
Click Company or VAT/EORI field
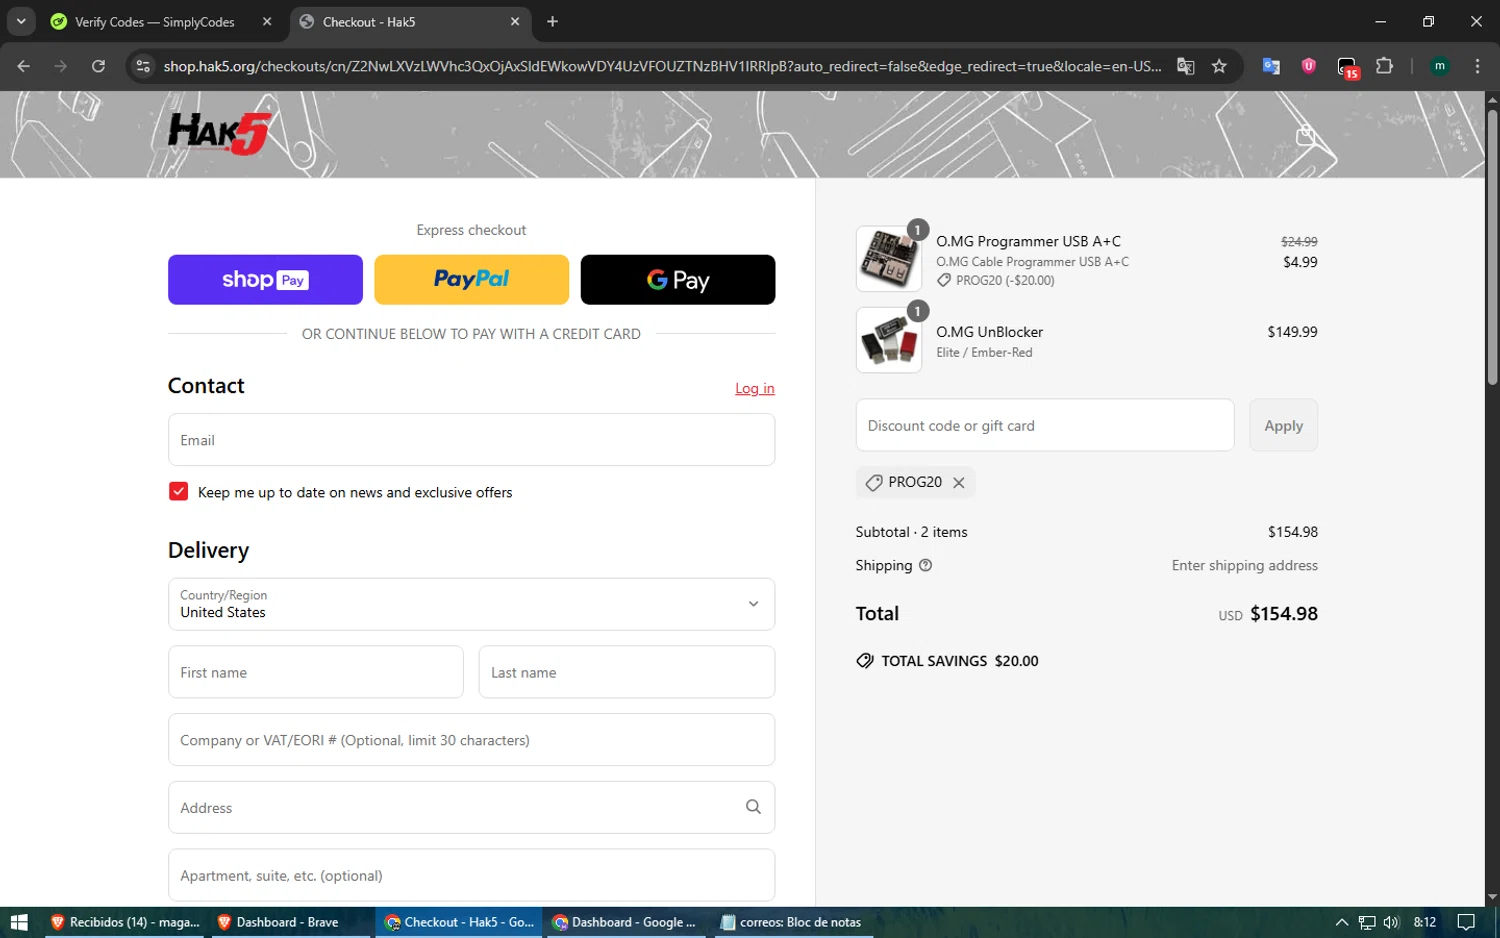coord(471,740)
